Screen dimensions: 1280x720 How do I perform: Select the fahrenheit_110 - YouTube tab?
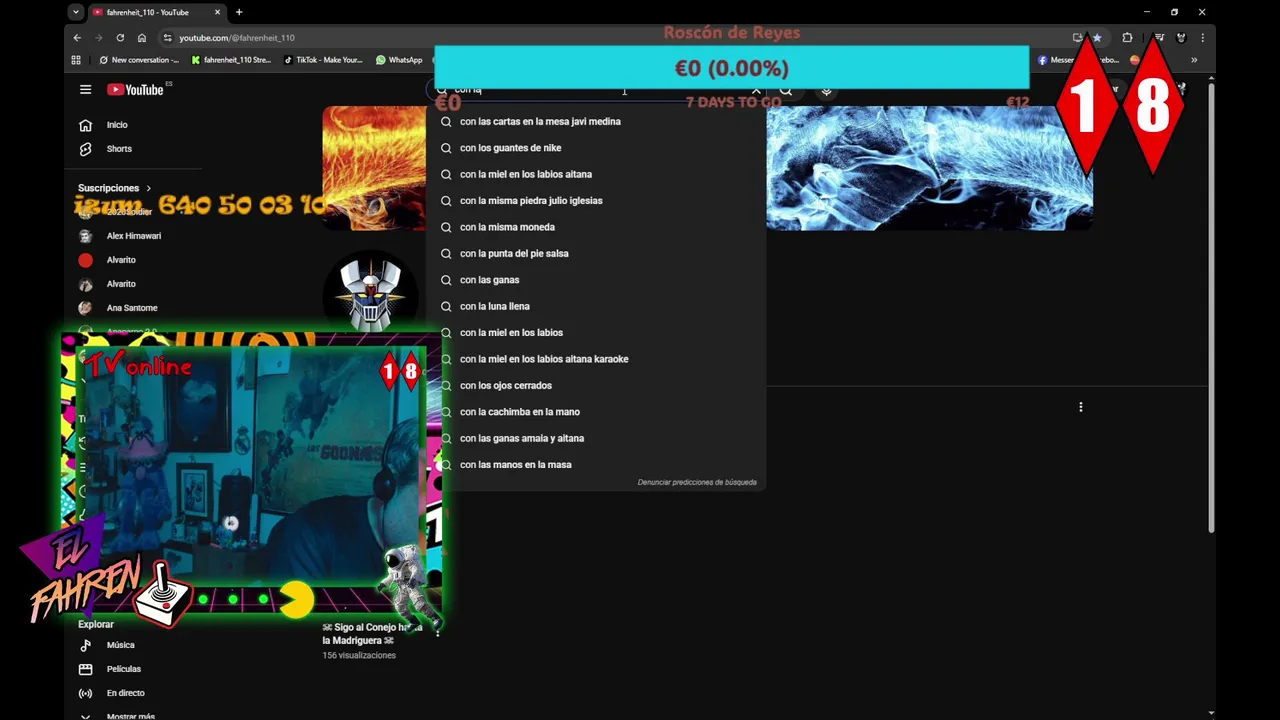(x=148, y=12)
